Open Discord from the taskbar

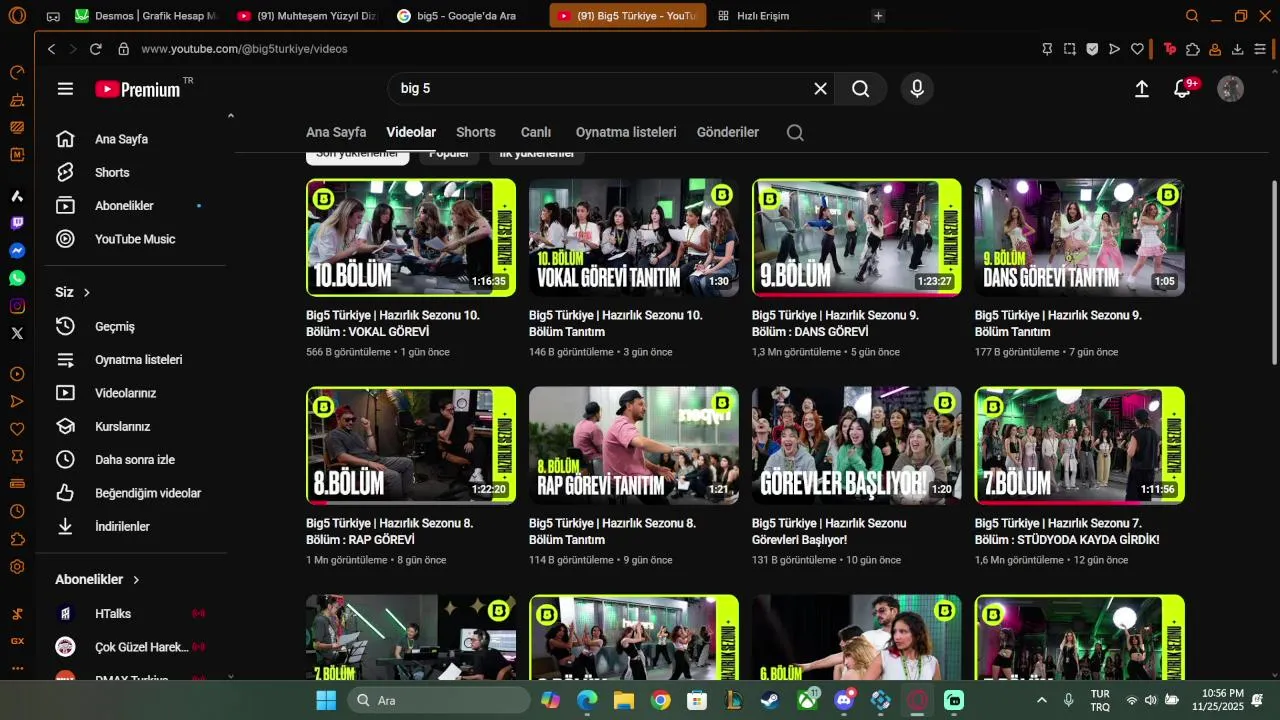[845, 701]
